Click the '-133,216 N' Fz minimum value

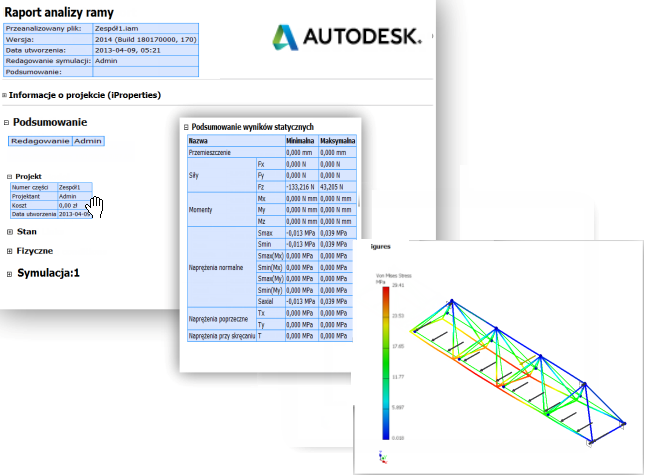pyautogui.click(x=302, y=187)
